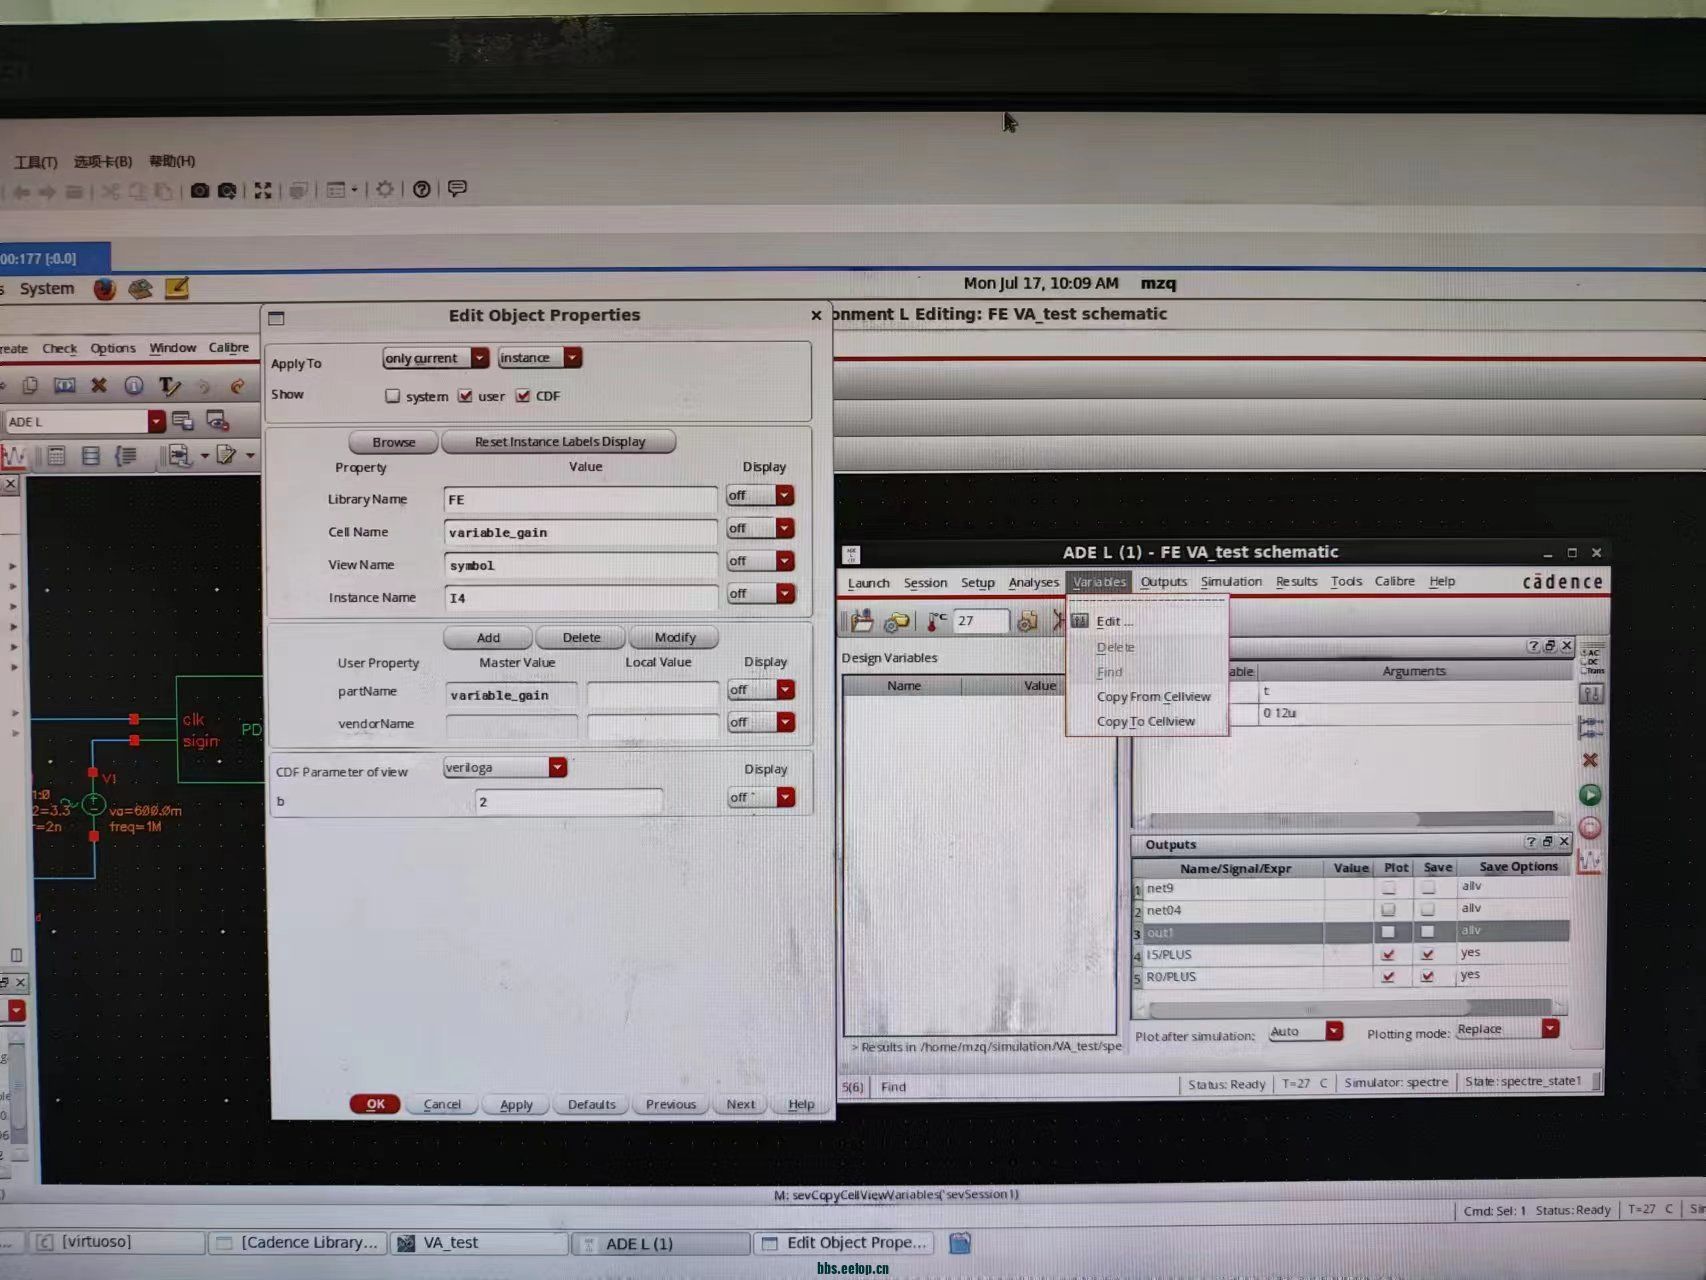
Task: Click the fullscreen expand icon in top toolbar
Action: (x=263, y=190)
